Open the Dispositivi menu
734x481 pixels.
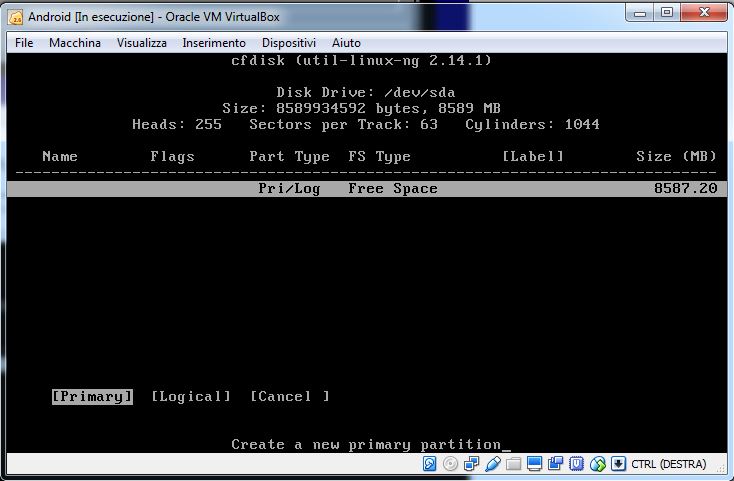(x=288, y=43)
